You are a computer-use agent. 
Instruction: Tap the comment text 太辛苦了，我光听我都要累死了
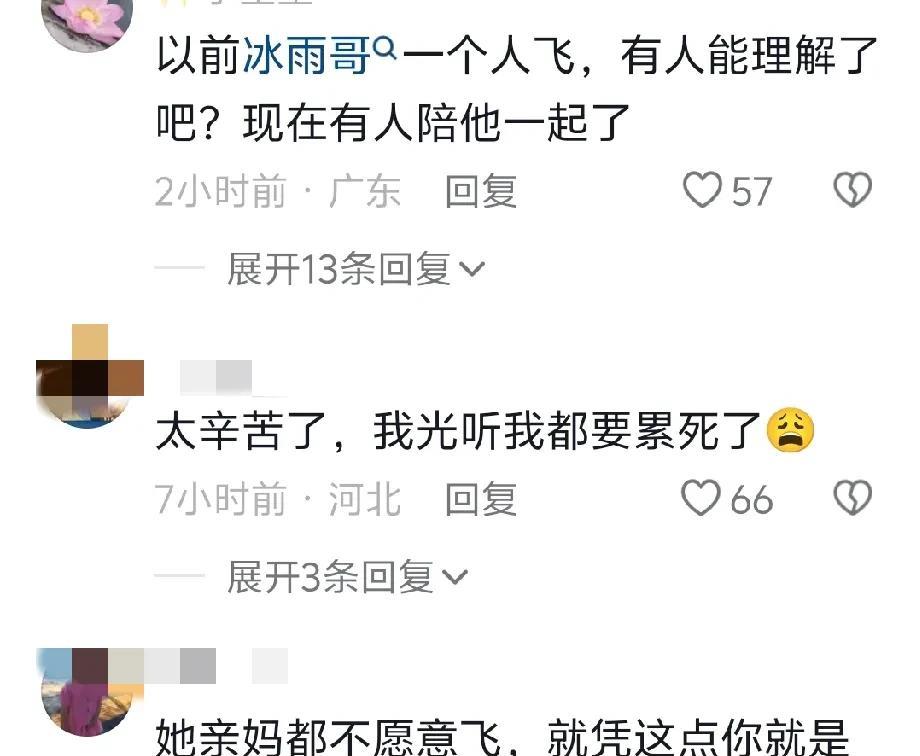(459, 431)
